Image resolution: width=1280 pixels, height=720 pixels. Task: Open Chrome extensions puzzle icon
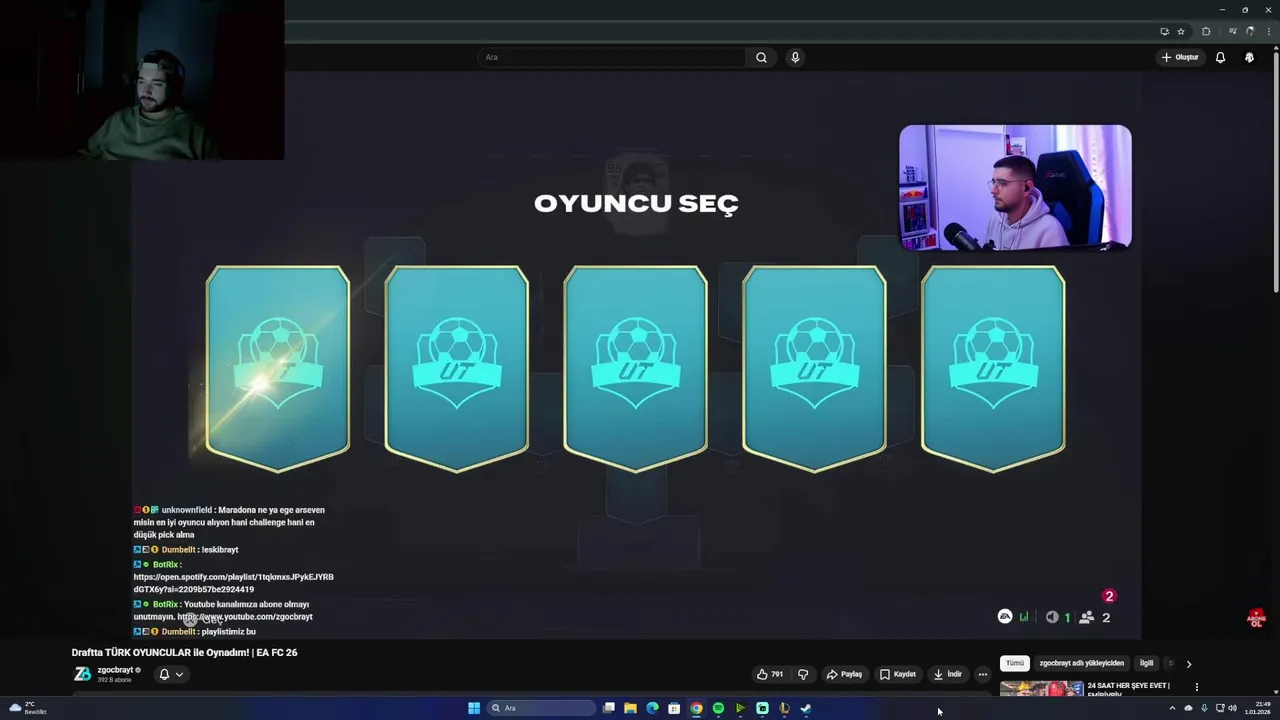coord(1206,31)
